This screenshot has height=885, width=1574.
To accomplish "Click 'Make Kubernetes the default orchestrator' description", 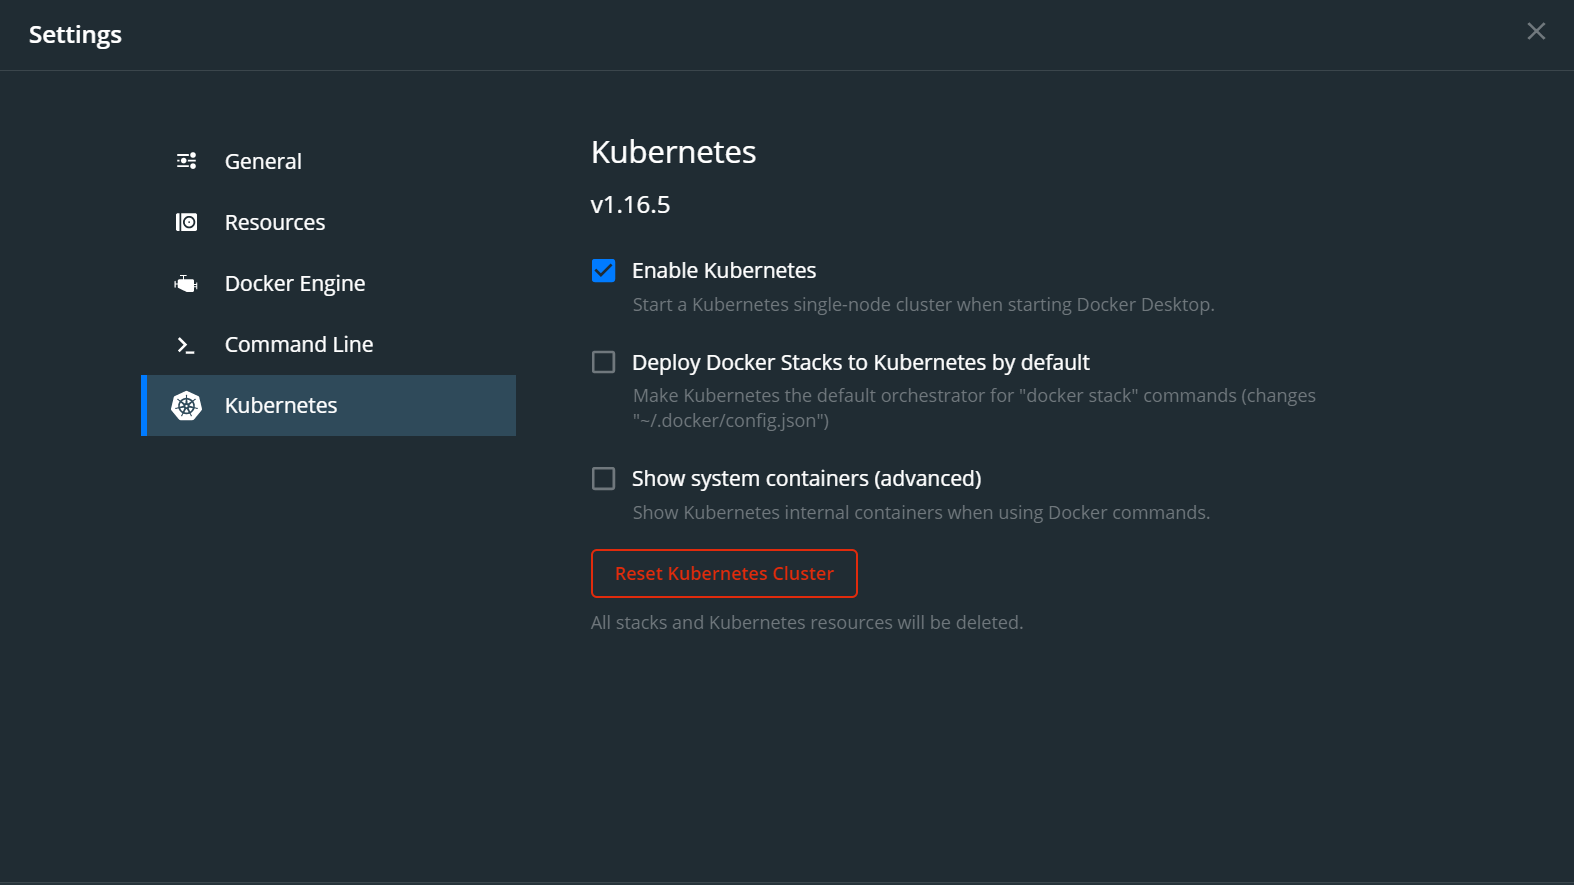I will click(974, 408).
